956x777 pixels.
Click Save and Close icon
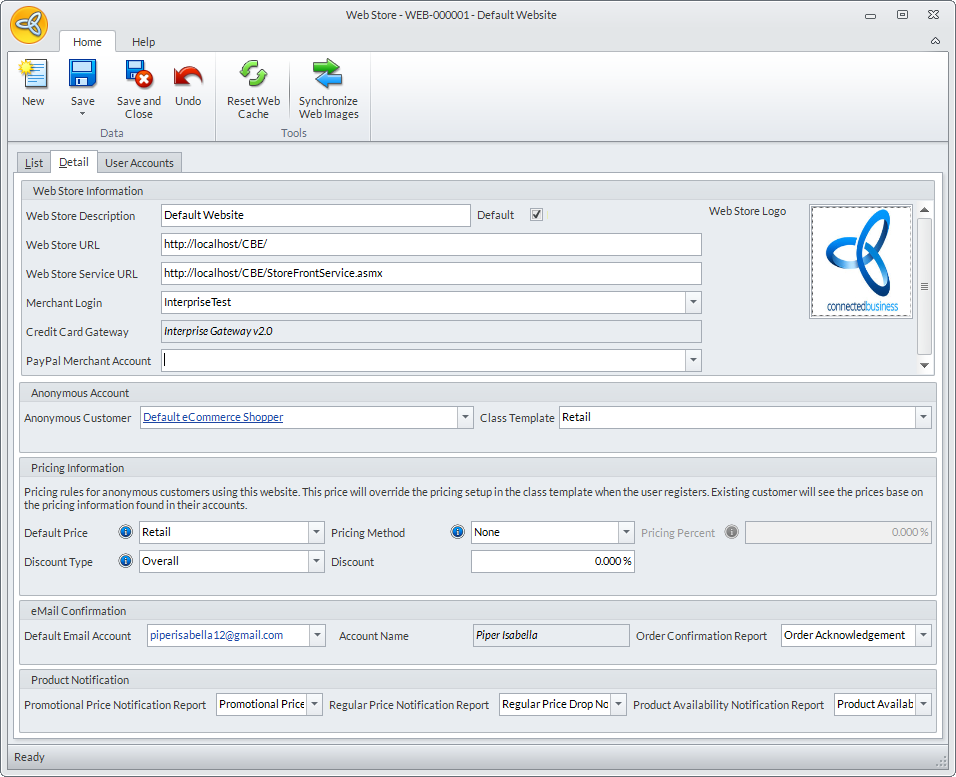tap(138, 75)
